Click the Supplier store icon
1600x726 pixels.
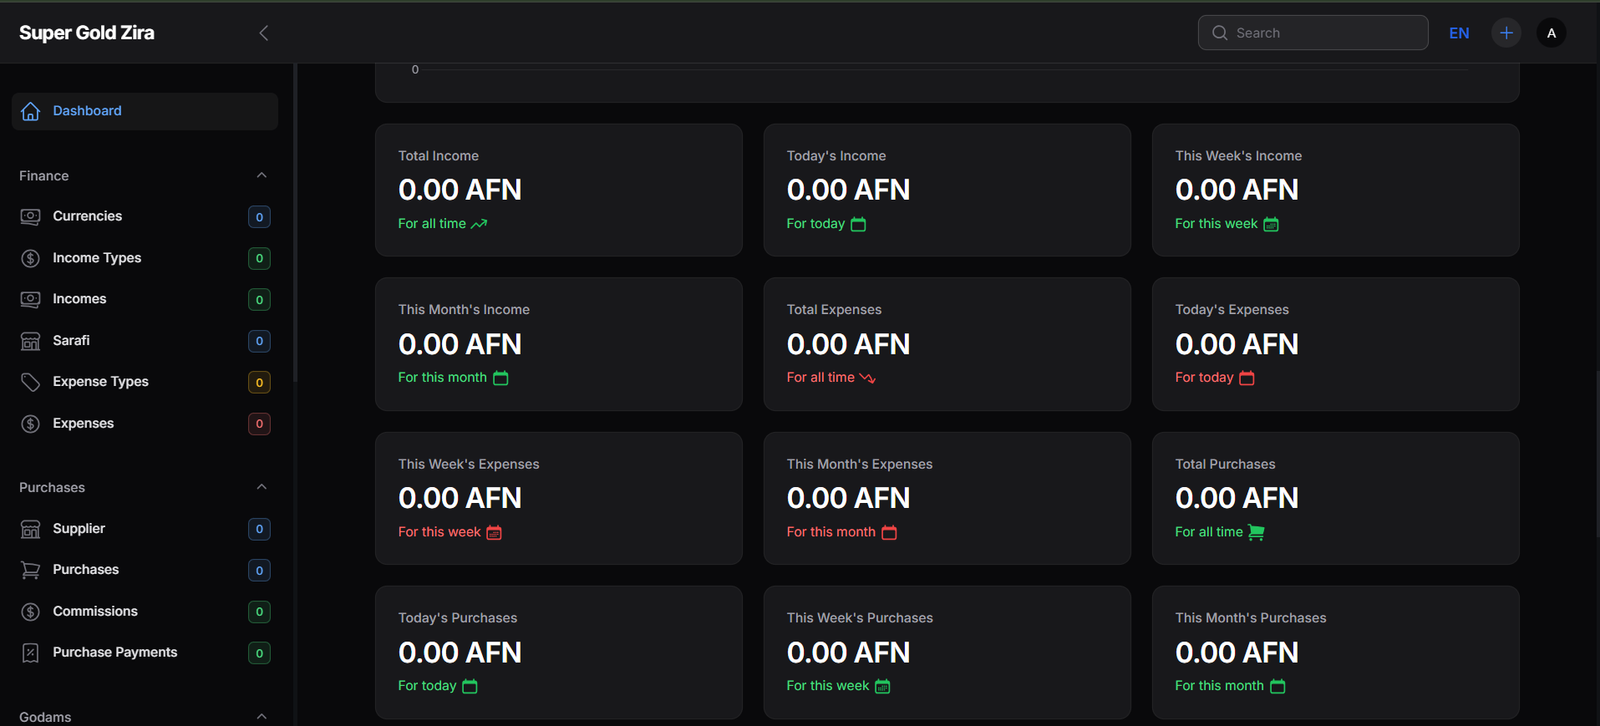coord(31,529)
